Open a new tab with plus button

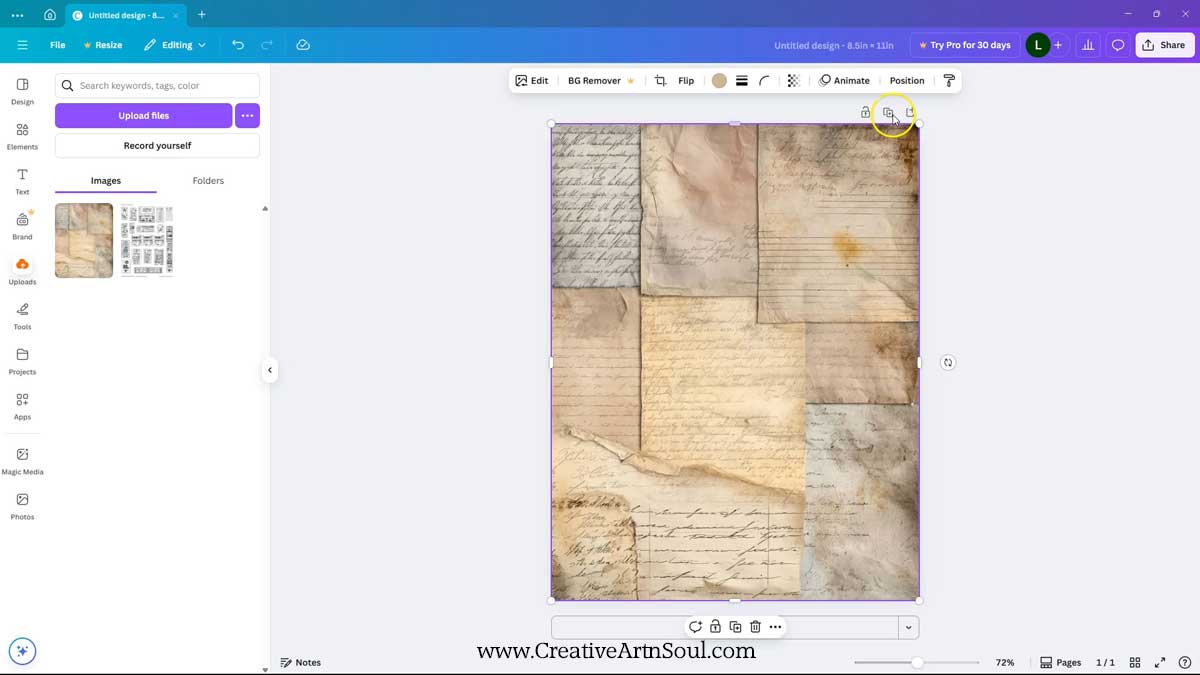coord(202,15)
